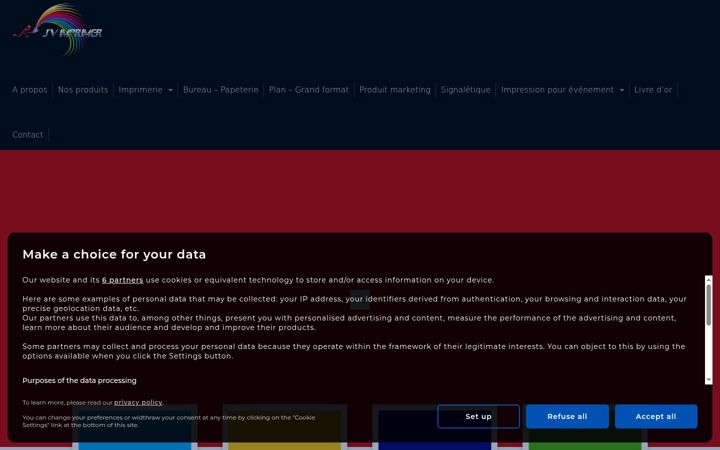Go to Nos produits page
Screen dimensions: 720x450
click(83, 90)
